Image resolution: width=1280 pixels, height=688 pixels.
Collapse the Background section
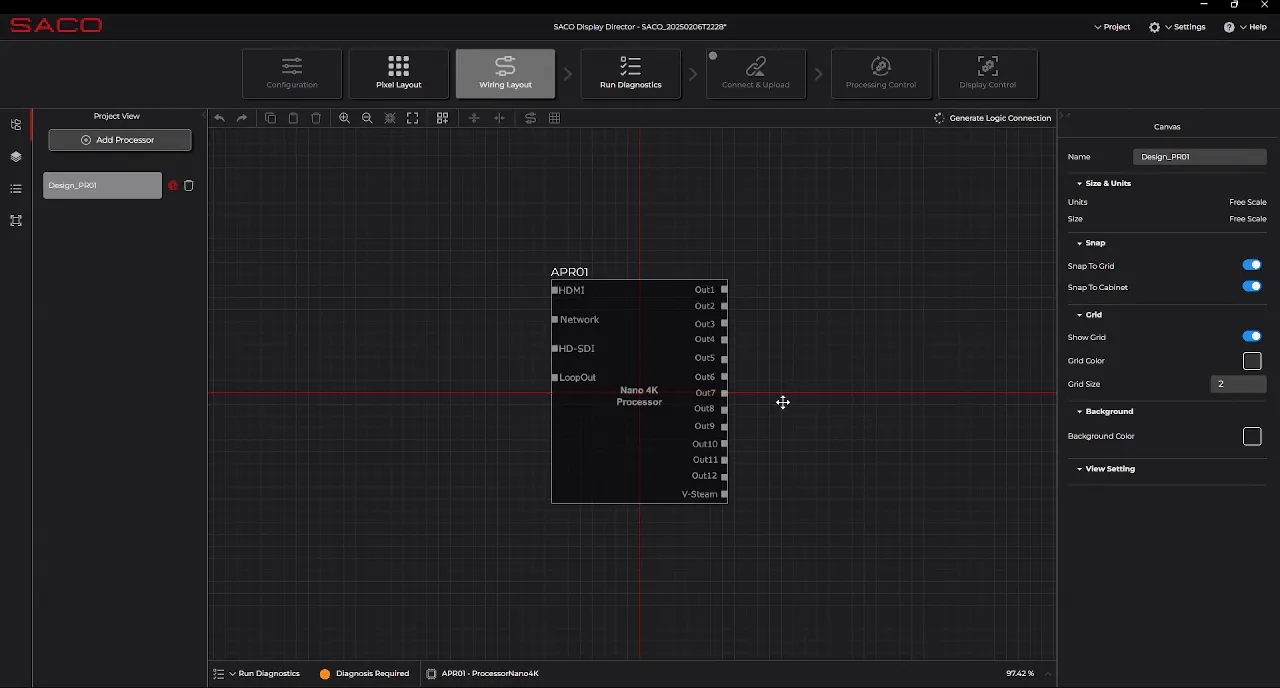(1080, 411)
